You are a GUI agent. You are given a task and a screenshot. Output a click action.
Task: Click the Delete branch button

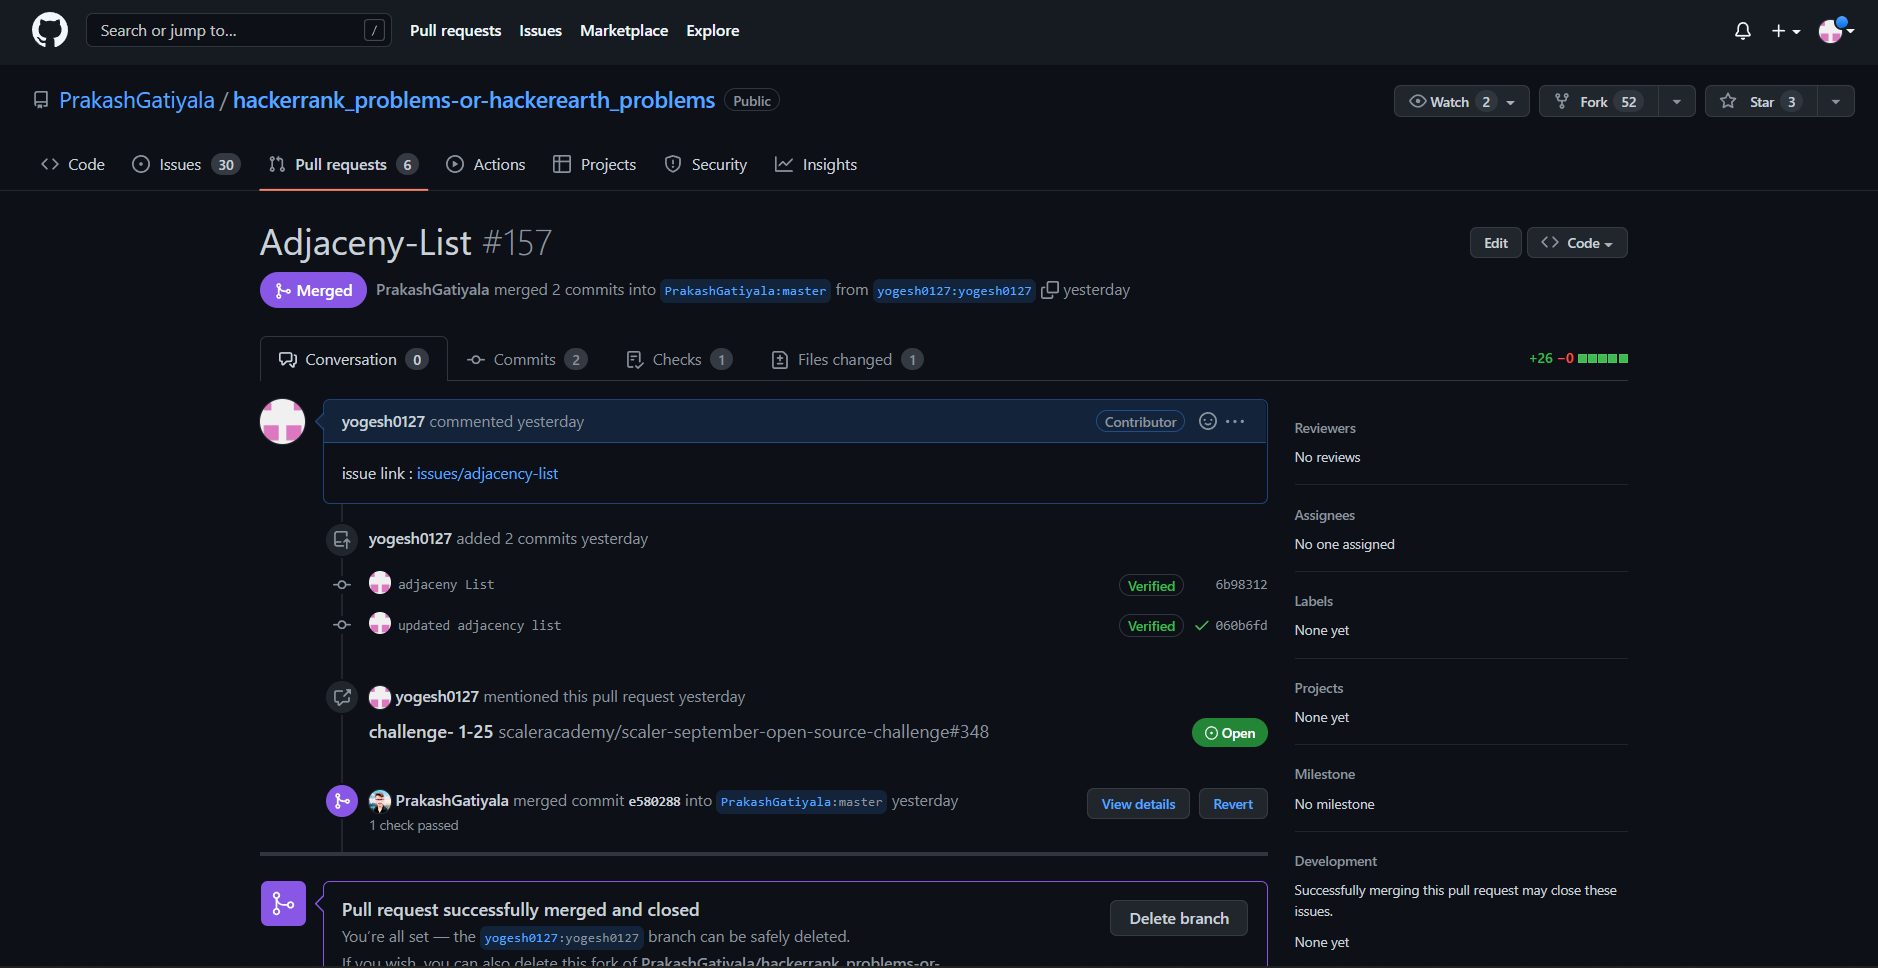coord(1178,918)
